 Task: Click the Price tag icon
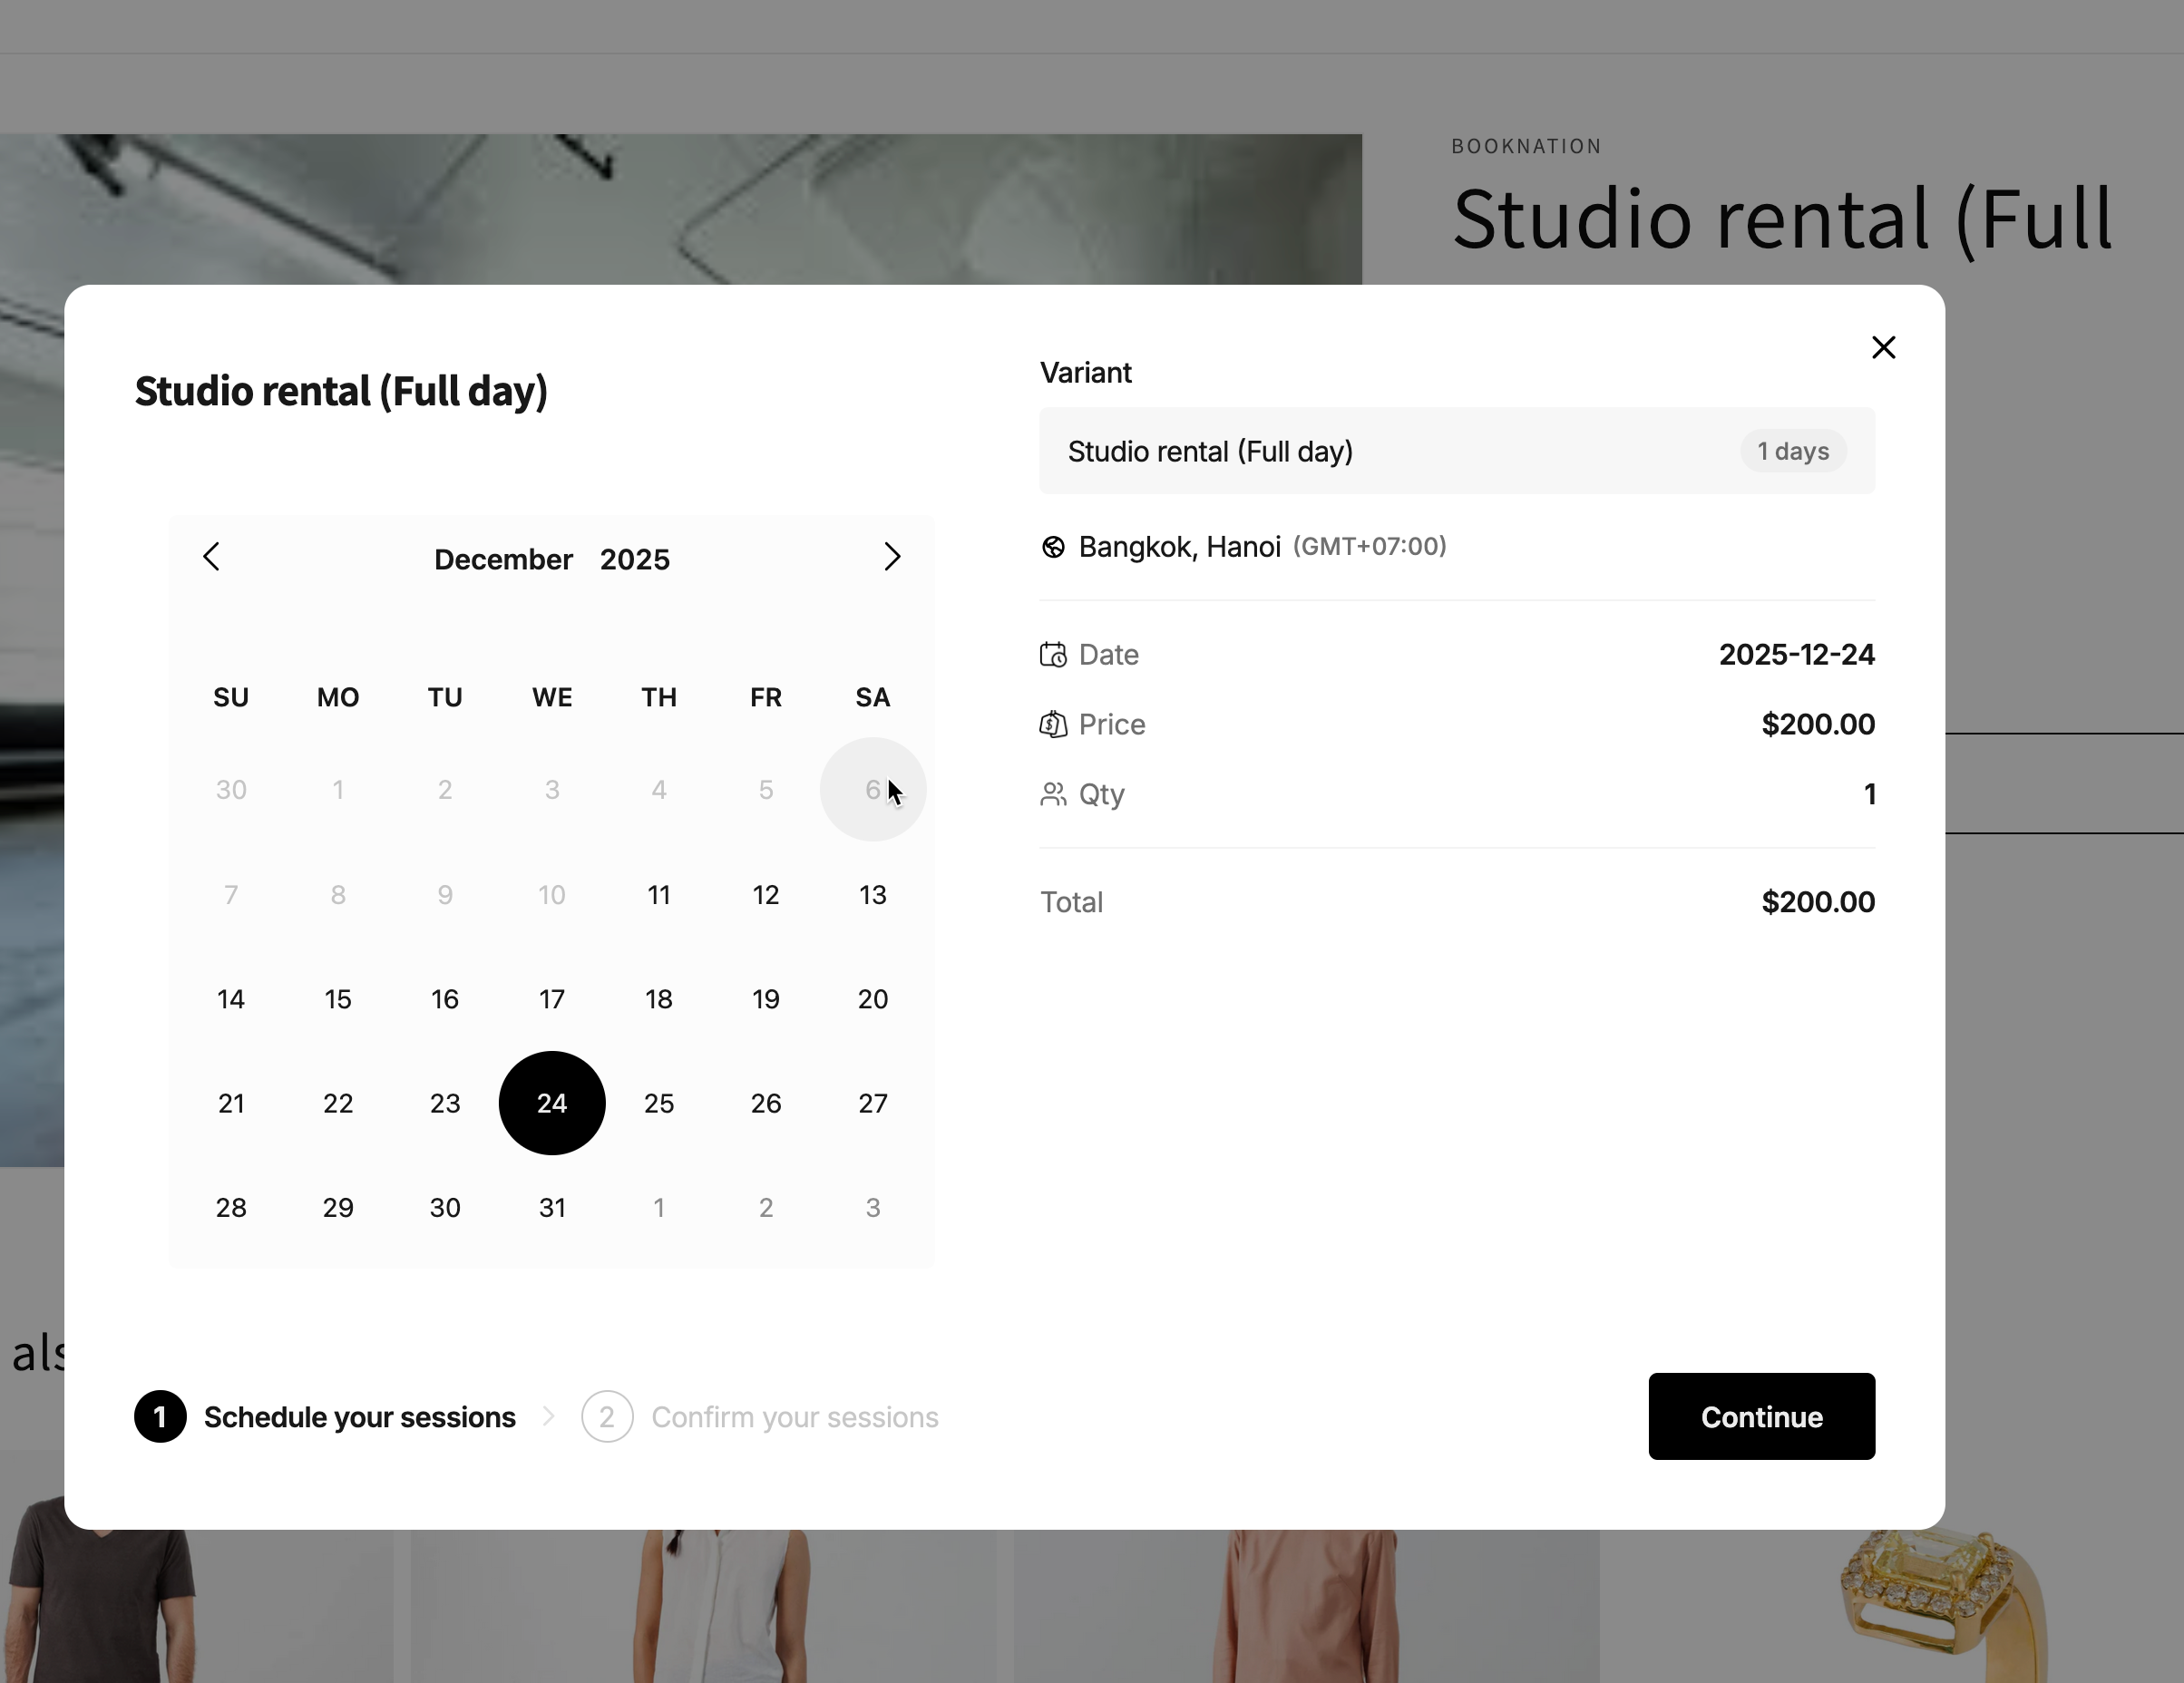1053,725
